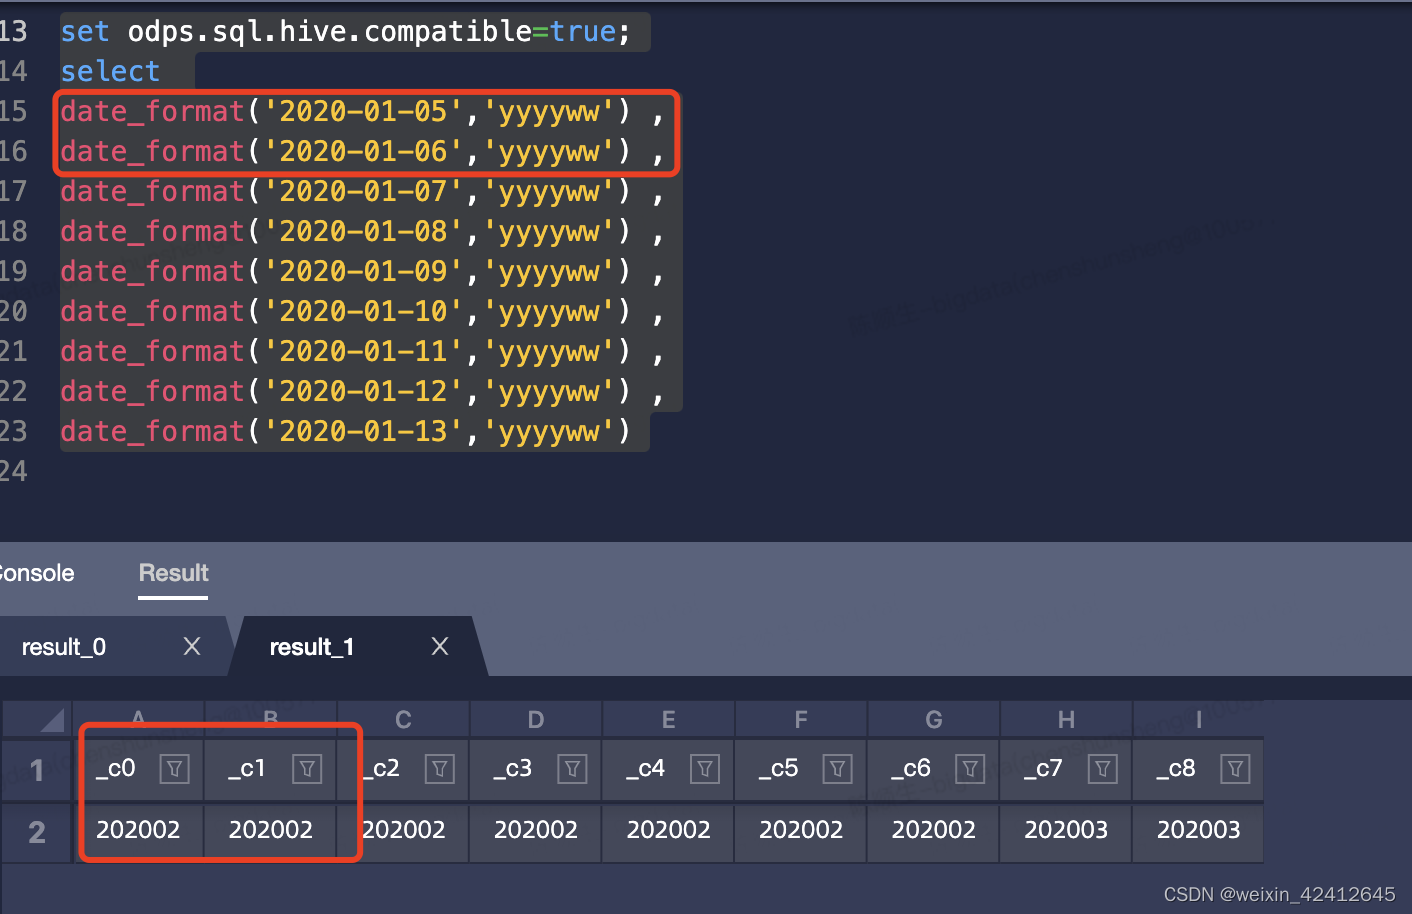Open the filter icon for column _c6
Screen dimensions: 1412x914
pyautogui.click(x=970, y=769)
